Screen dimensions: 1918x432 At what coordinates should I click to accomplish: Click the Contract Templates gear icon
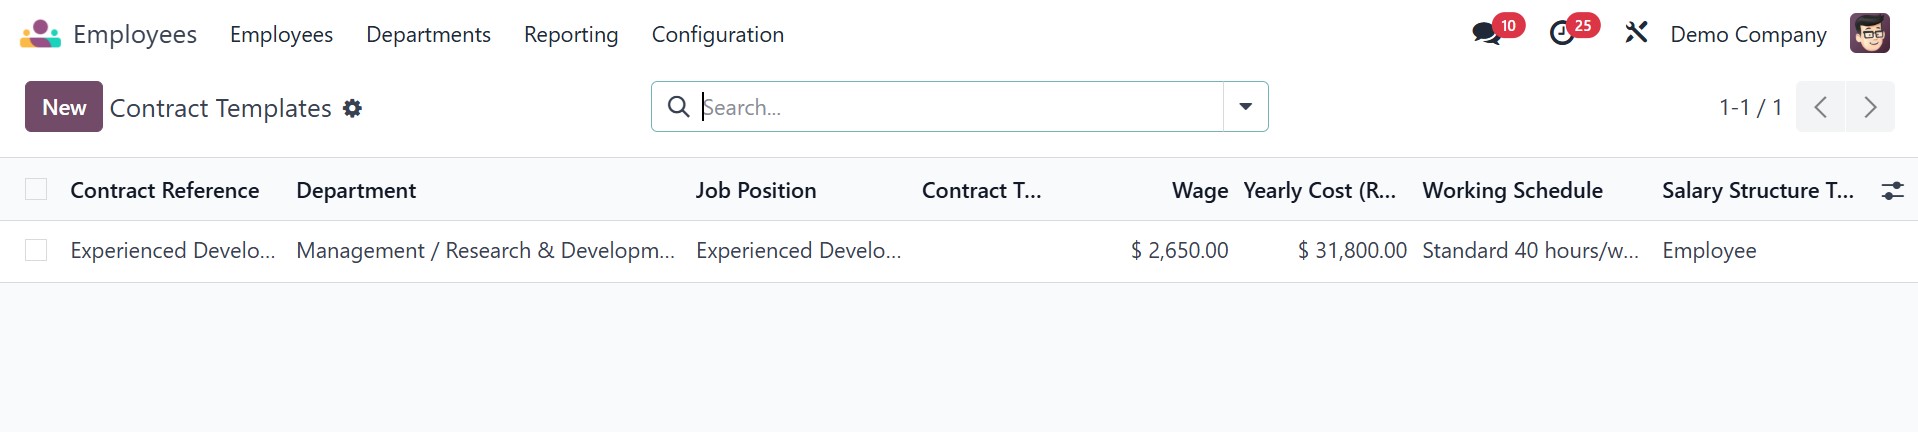pos(352,108)
